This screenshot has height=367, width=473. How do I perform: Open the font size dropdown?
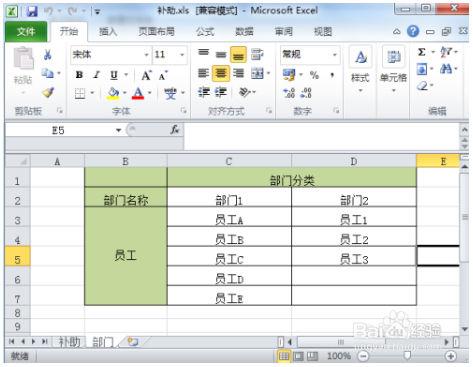(182, 55)
